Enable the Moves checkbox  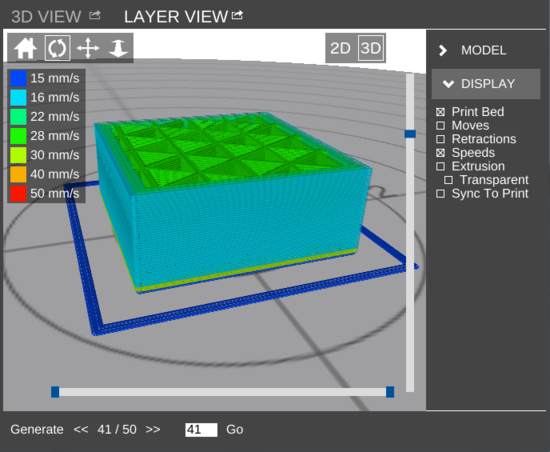[441, 126]
